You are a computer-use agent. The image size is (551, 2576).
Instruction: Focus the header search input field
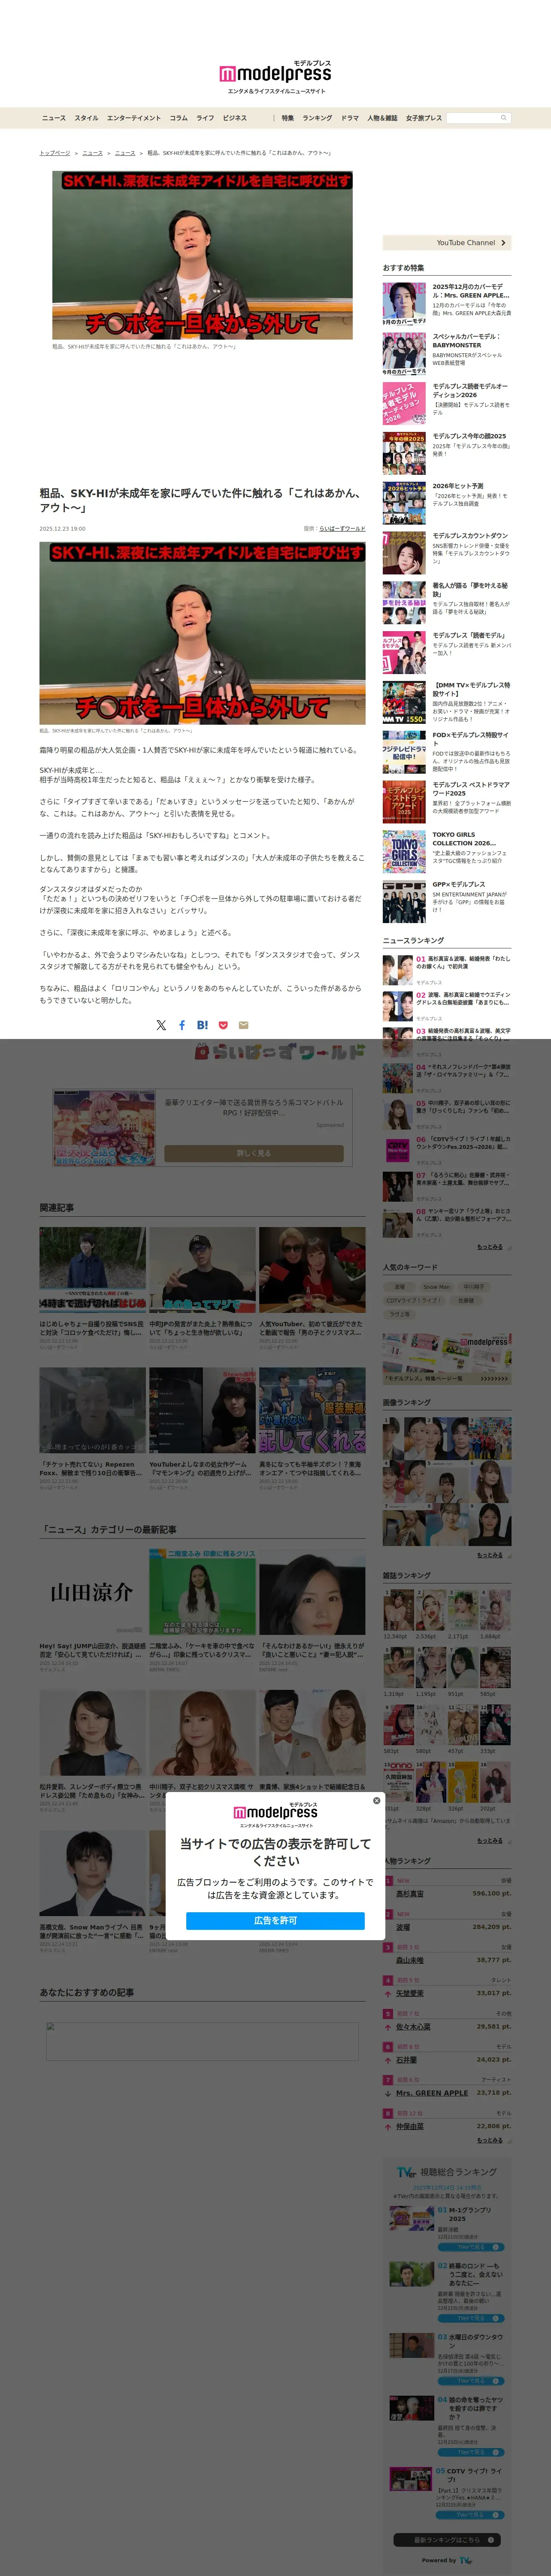pyautogui.click(x=472, y=118)
